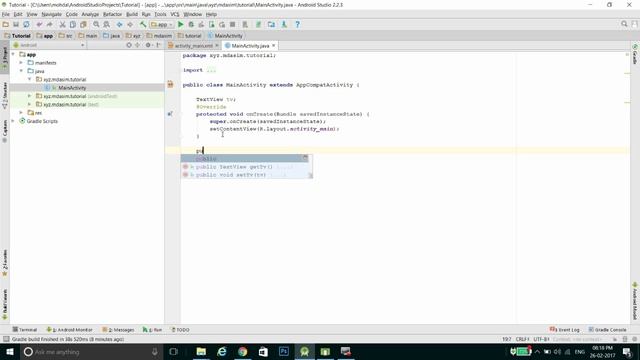Click the scroll from source target icon

pos(129,45)
